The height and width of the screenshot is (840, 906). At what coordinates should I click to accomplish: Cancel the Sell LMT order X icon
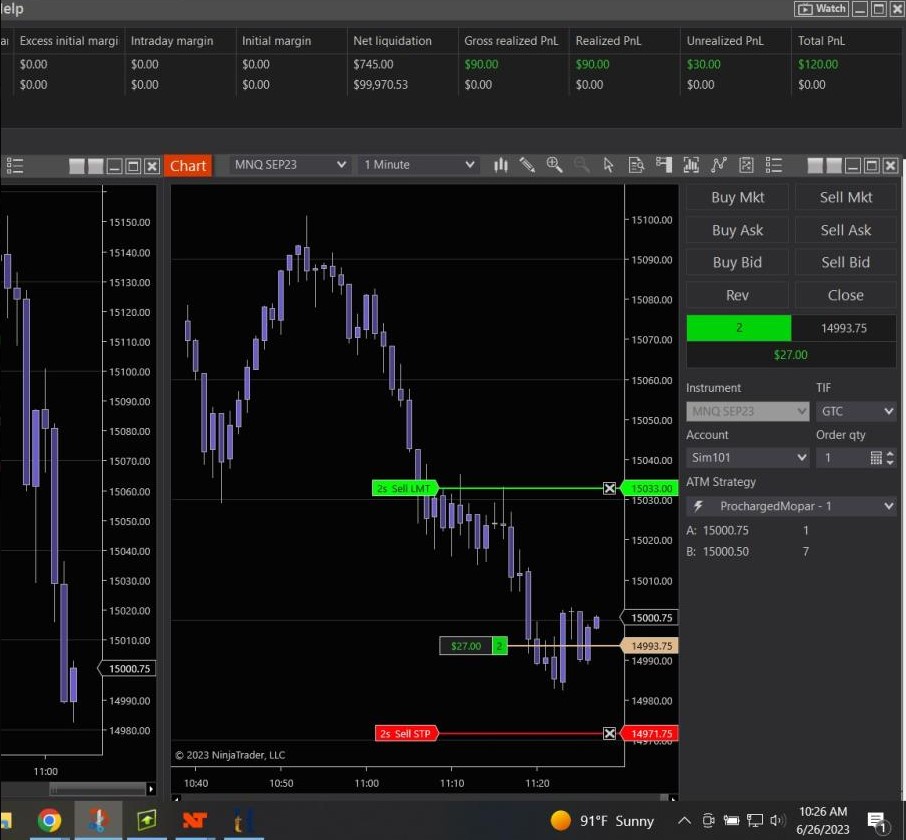610,489
